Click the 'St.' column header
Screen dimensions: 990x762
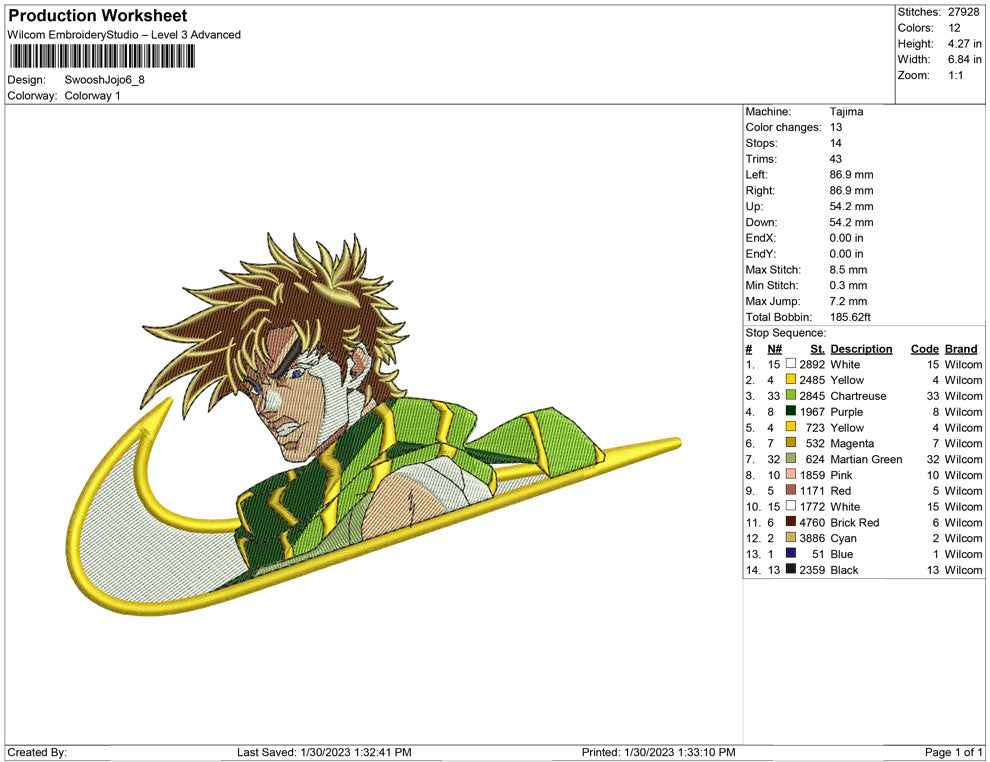[x=818, y=349]
